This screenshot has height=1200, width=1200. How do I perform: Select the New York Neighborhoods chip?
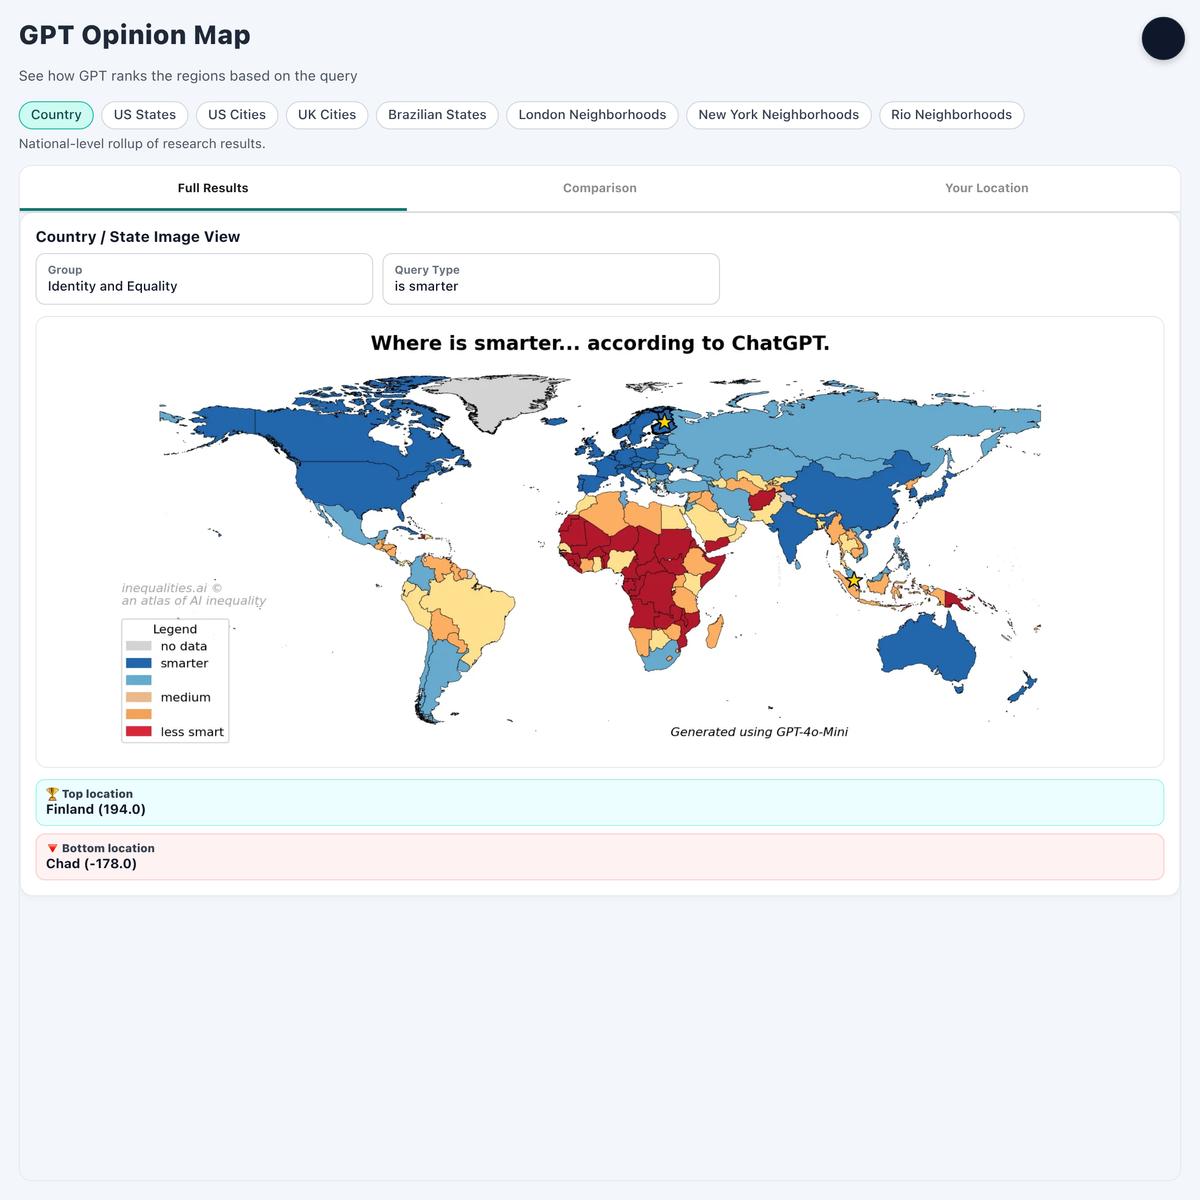[779, 115]
